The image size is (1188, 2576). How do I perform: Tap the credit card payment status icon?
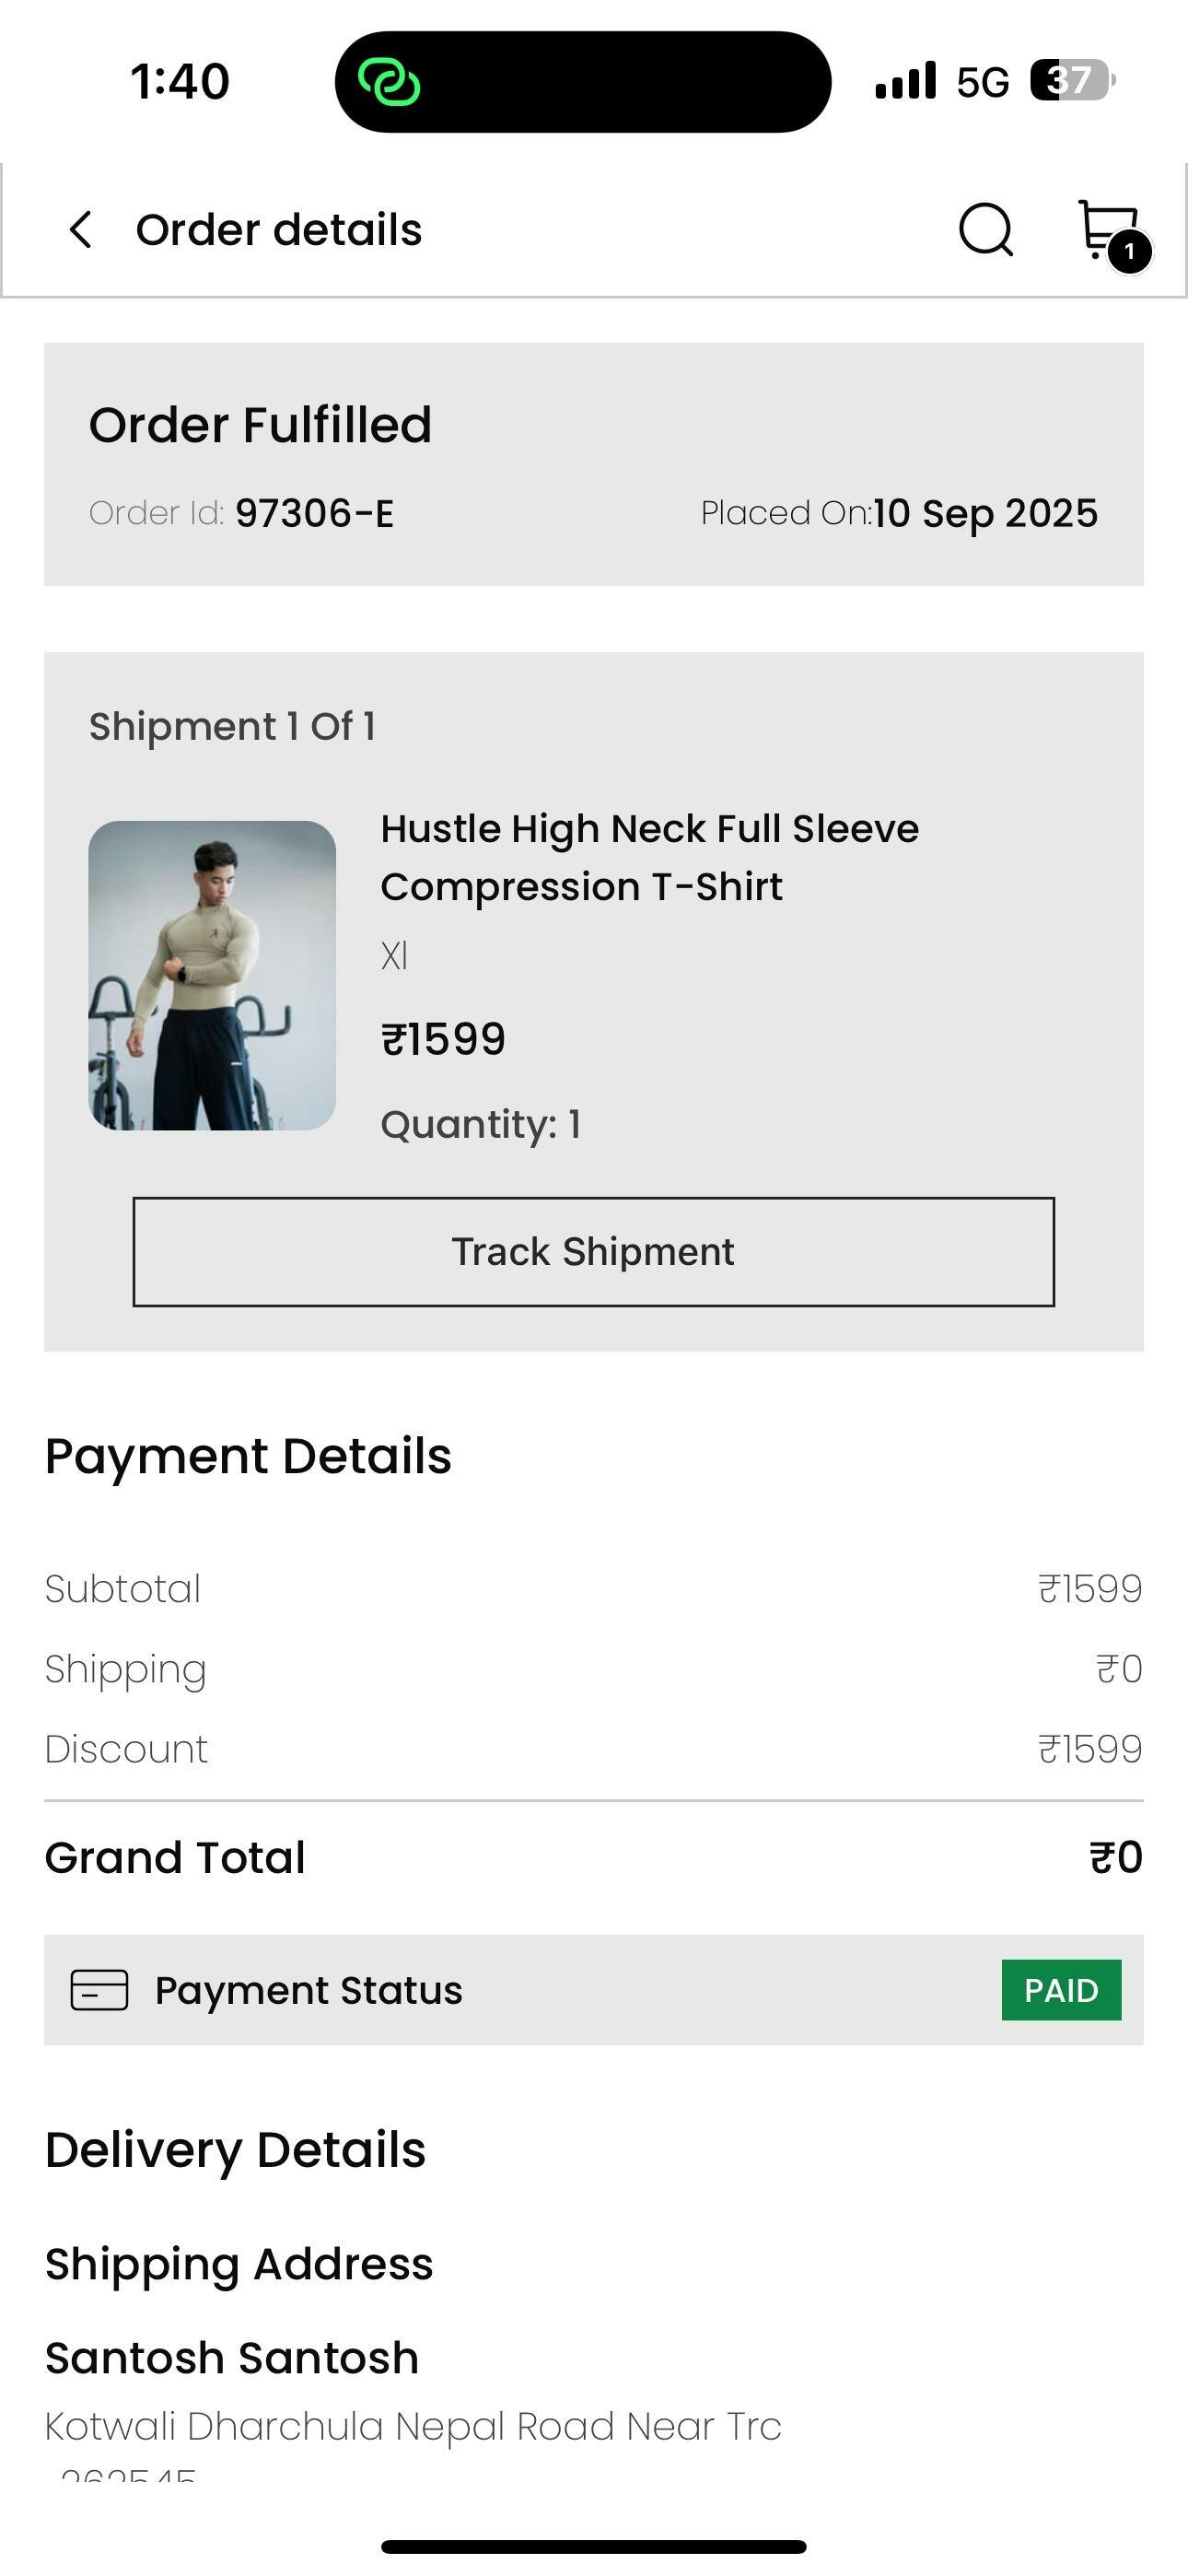[99, 1990]
